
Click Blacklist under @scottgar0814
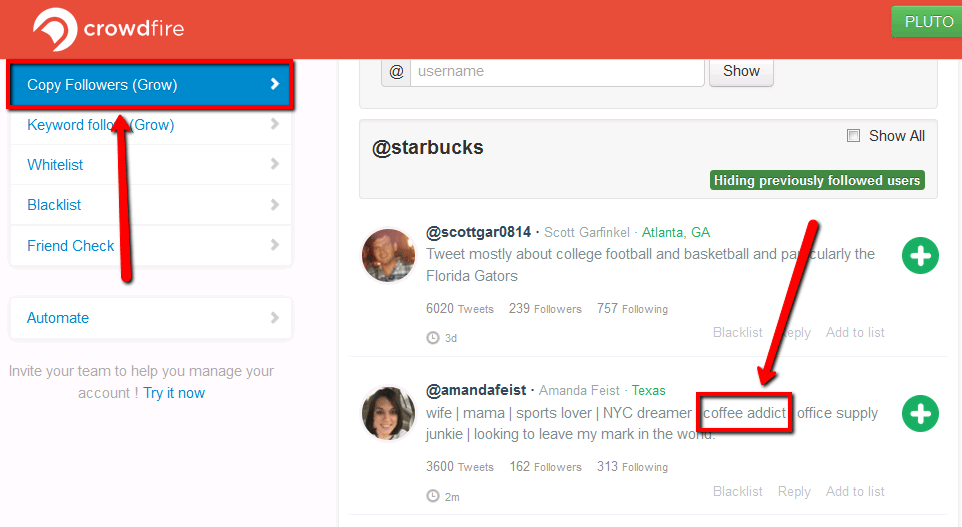(737, 333)
